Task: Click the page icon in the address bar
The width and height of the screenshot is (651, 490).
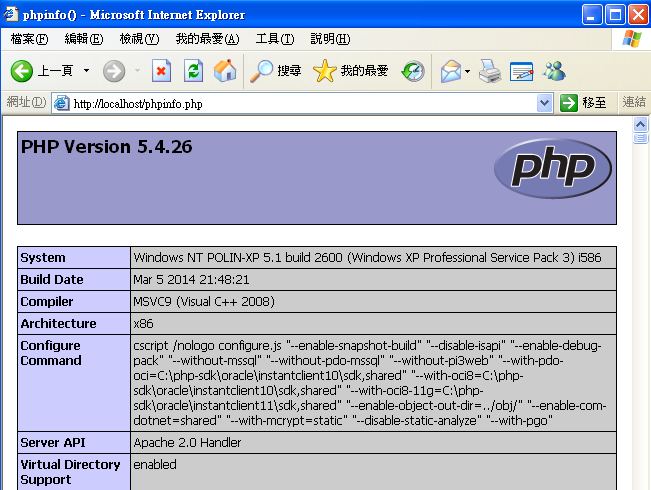Action: [61, 103]
